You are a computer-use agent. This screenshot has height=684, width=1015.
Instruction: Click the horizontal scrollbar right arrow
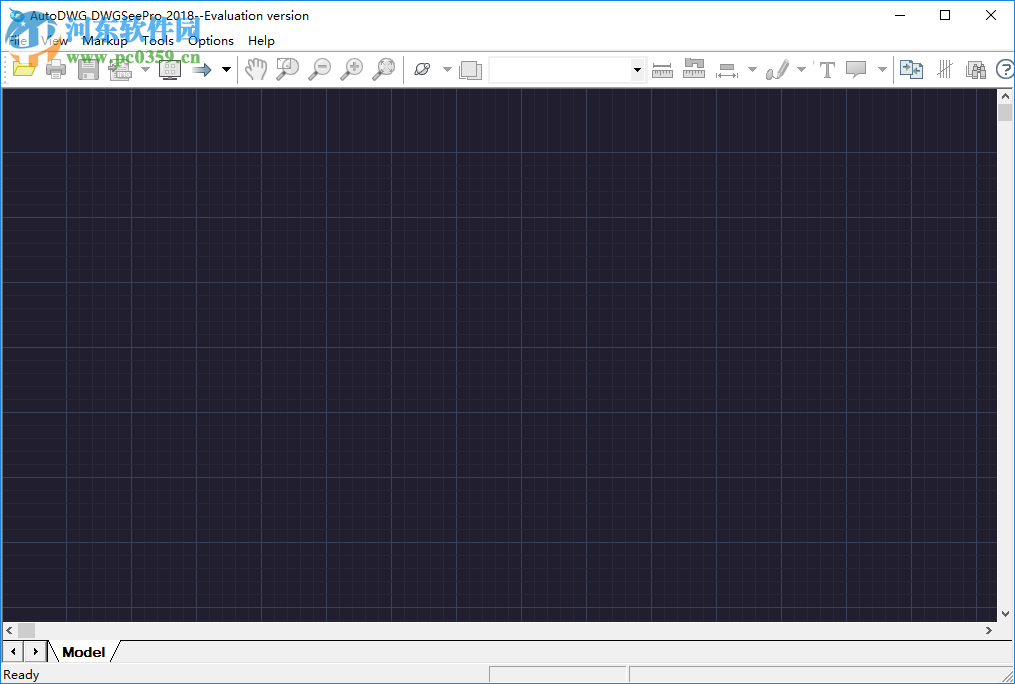pyautogui.click(x=989, y=630)
